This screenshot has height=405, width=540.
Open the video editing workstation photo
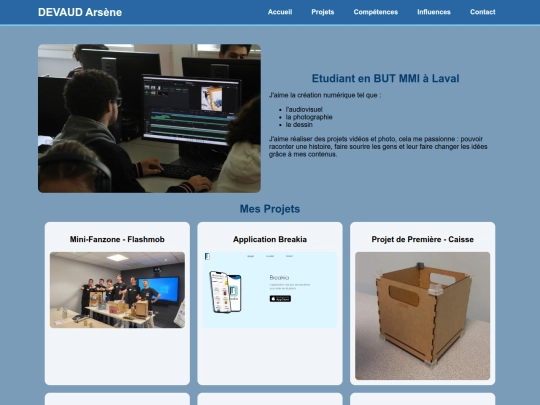(149, 118)
